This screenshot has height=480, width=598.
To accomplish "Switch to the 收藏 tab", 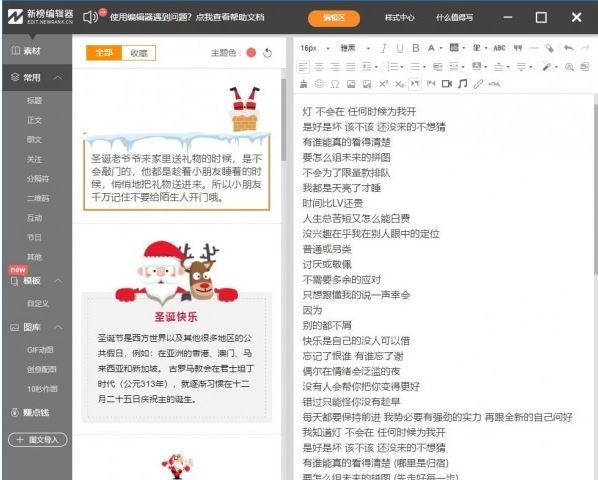I will tap(139, 53).
